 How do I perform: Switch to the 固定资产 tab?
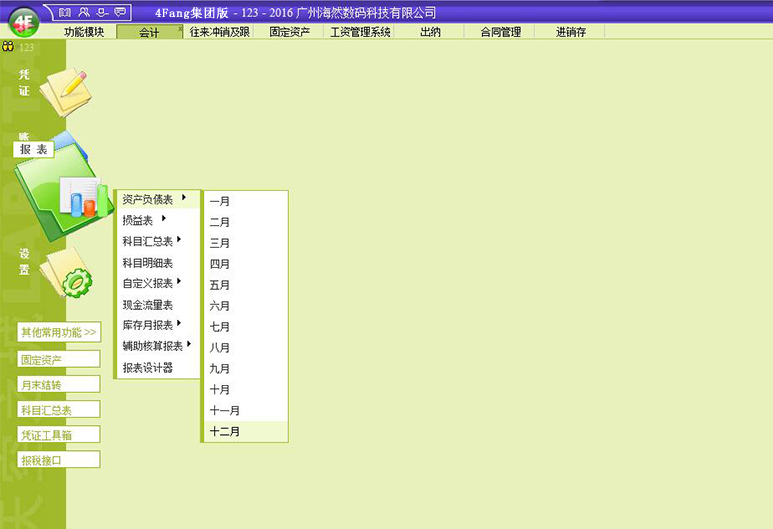(x=289, y=32)
